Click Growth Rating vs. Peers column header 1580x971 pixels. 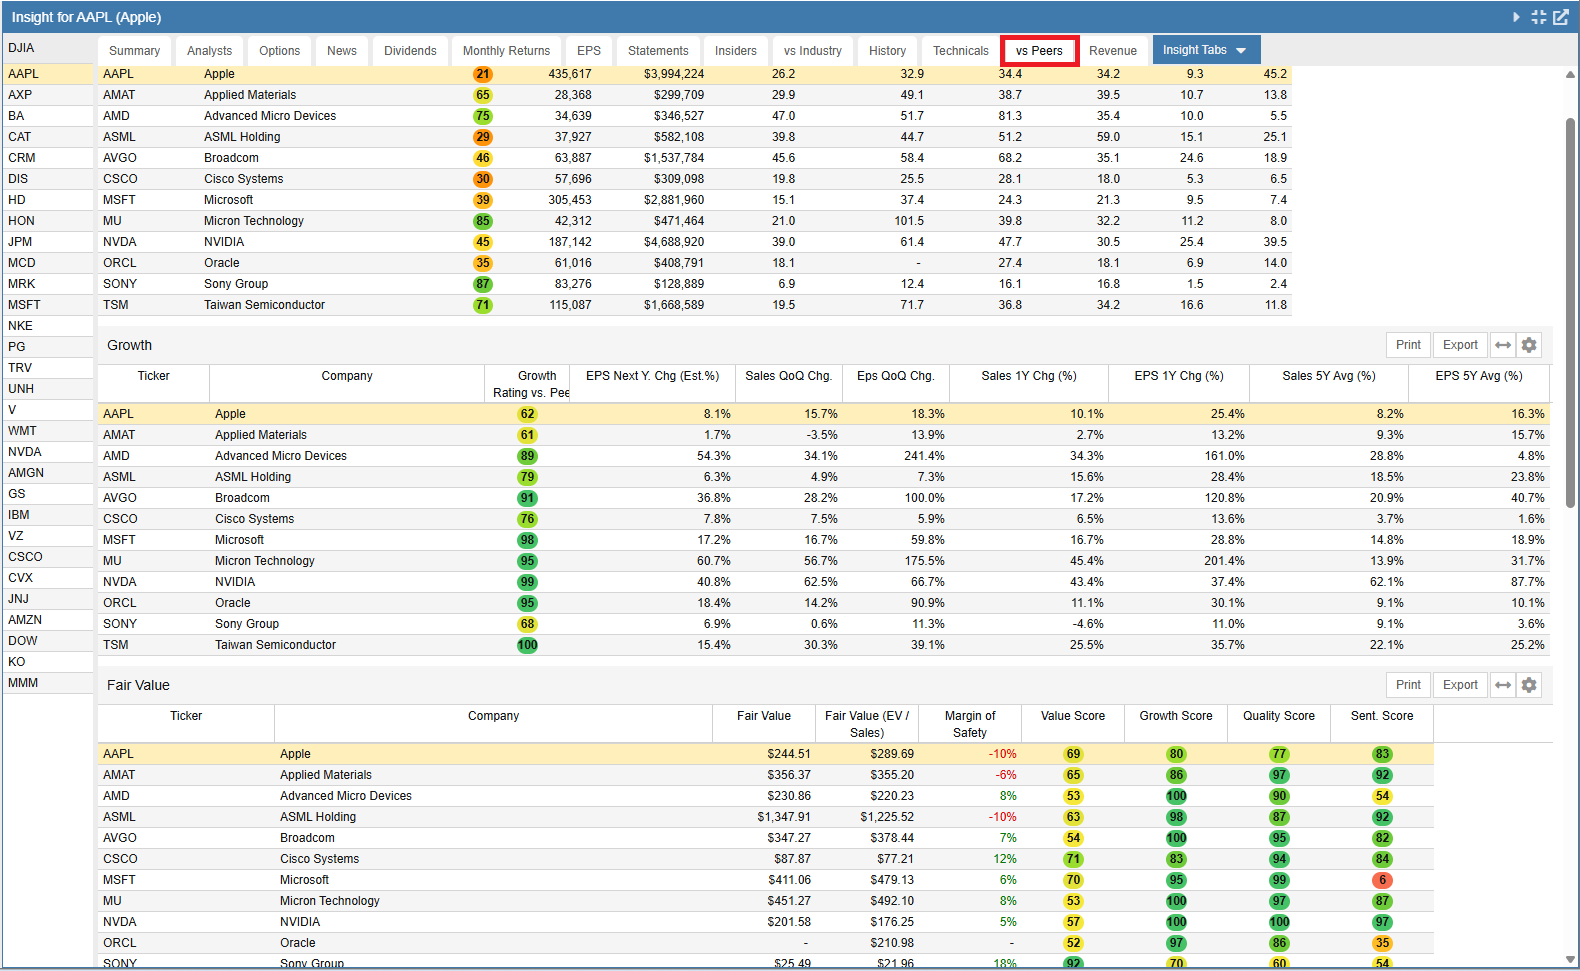point(528,384)
